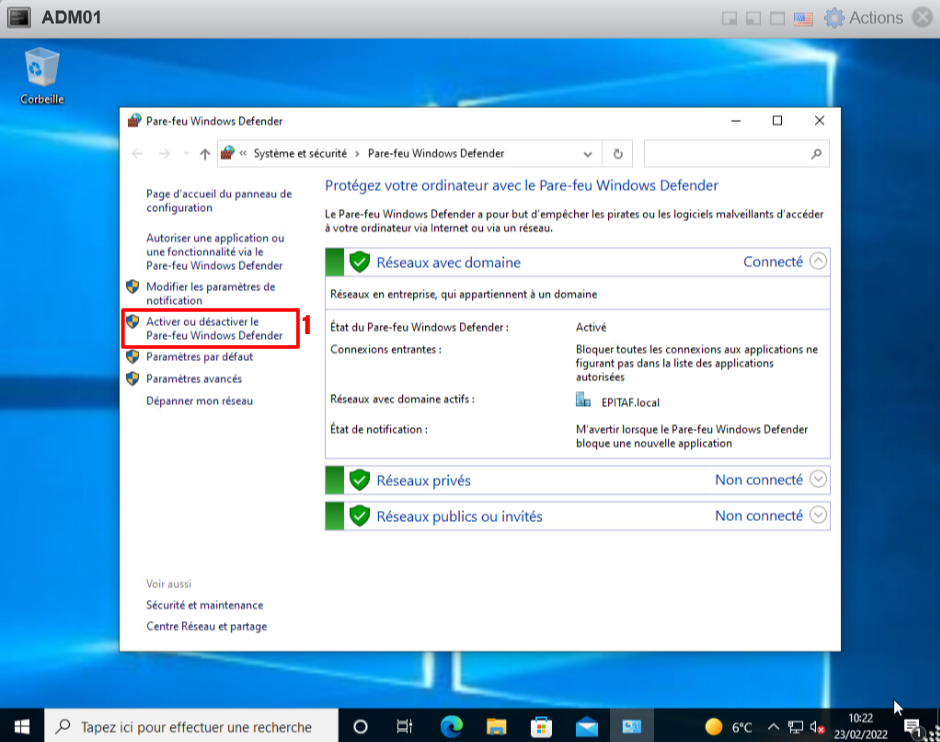Open Centre Réseau et partage link
This screenshot has height=742, width=940.
click(x=206, y=626)
